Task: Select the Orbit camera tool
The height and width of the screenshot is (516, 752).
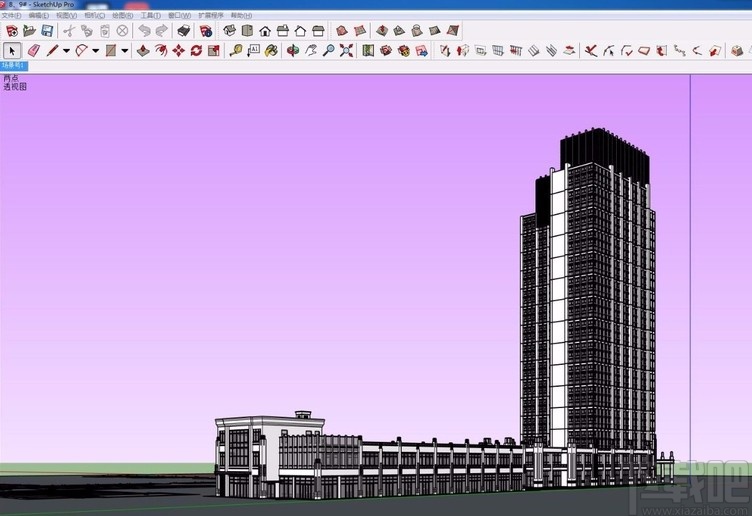Action: (293, 50)
